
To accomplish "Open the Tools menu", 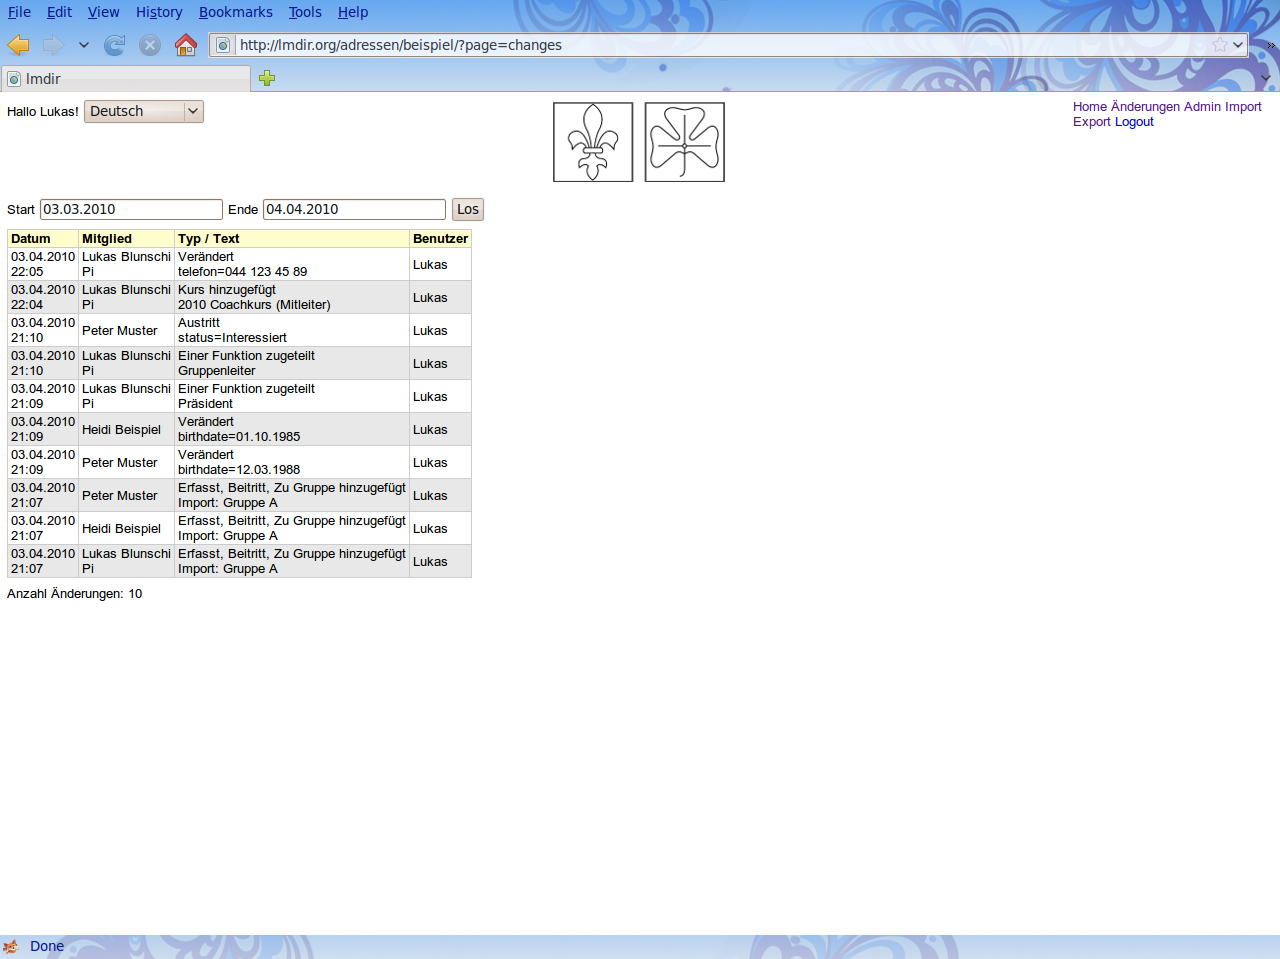I will coord(305,12).
